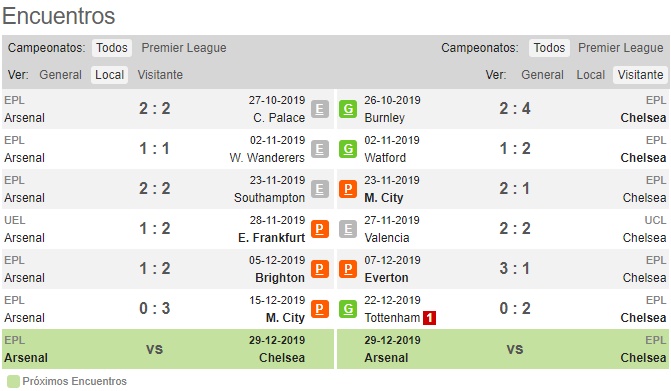
Task: Click the green G badge next to Burnley
Action: click(348, 109)
